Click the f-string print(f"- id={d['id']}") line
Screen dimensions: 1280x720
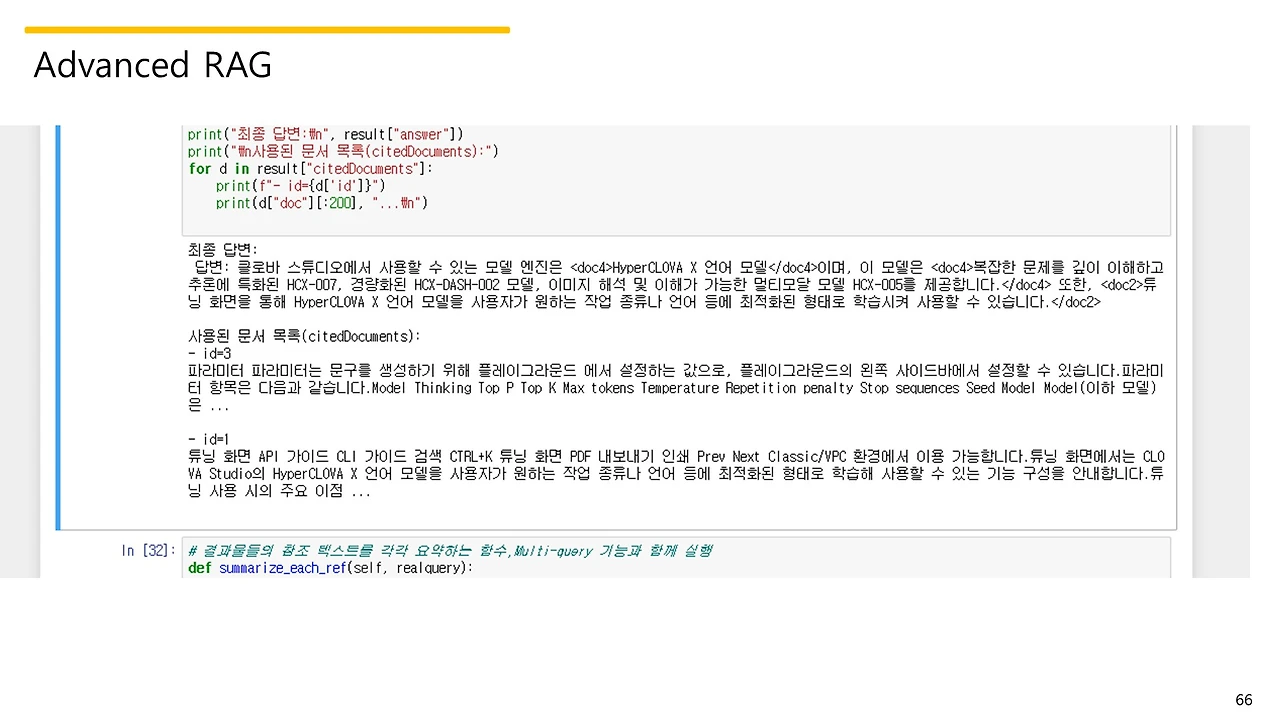300,185
